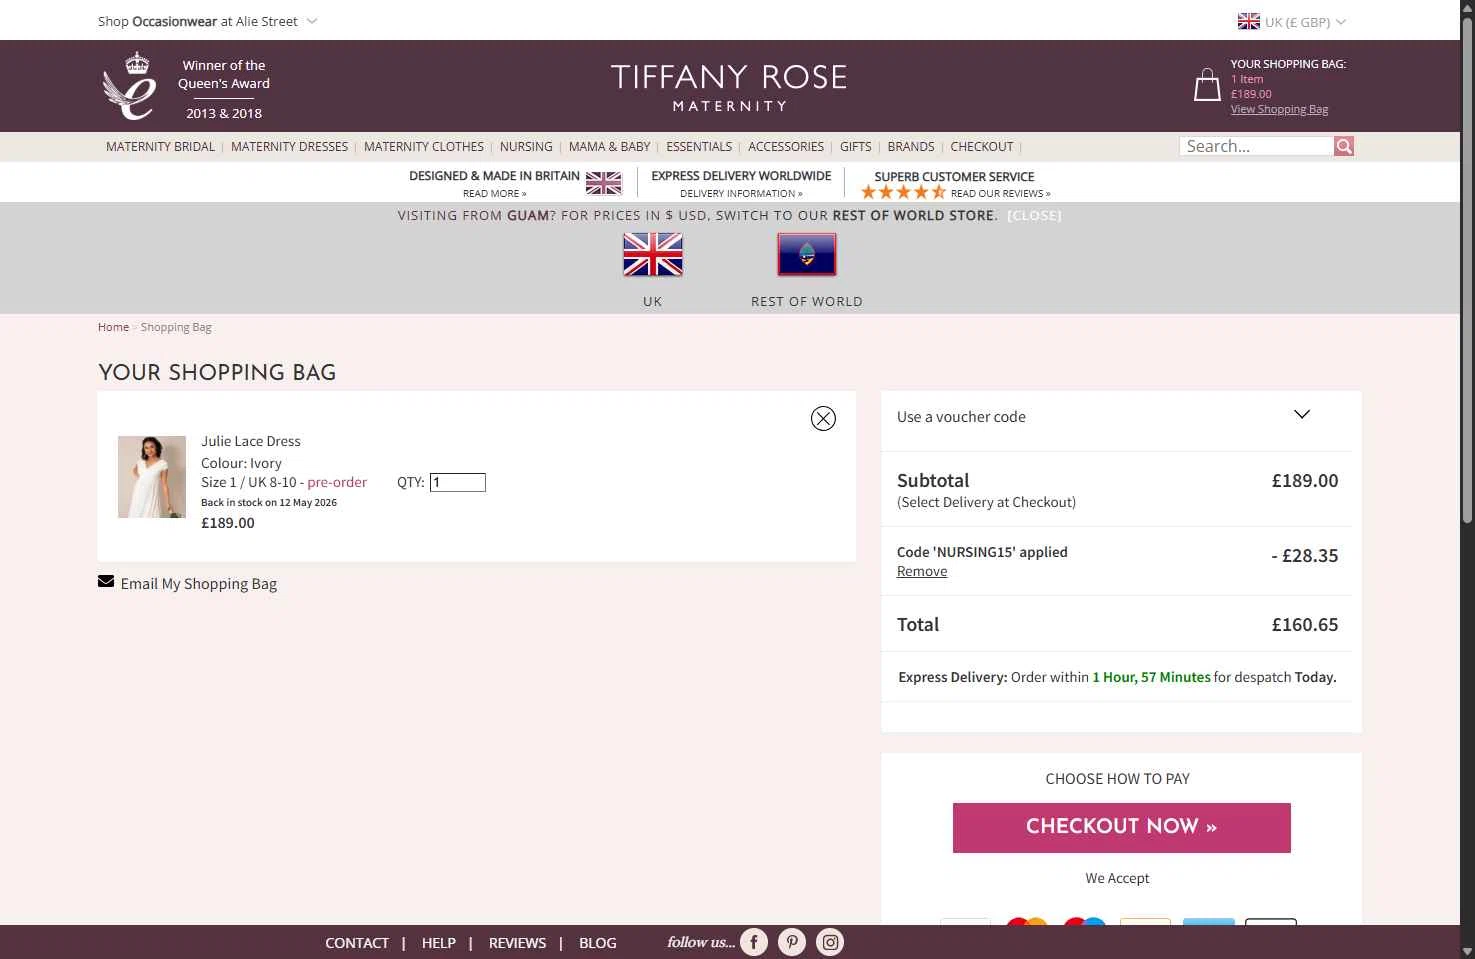Click the Queen's Award emblem logo
Screen dimensions: 1475x959
pos(130,86)
